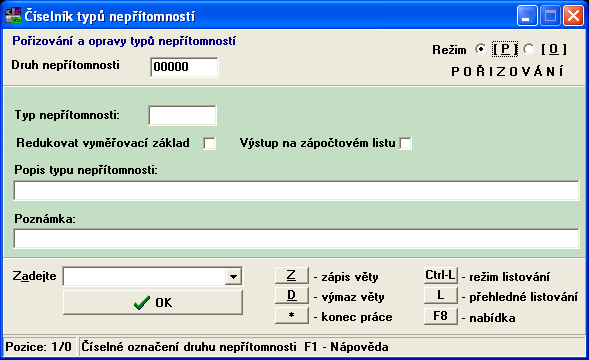The image size is (589, 360).
Task: Click Ctrl-L button for režim listování
Action: (x=441, y=275)
